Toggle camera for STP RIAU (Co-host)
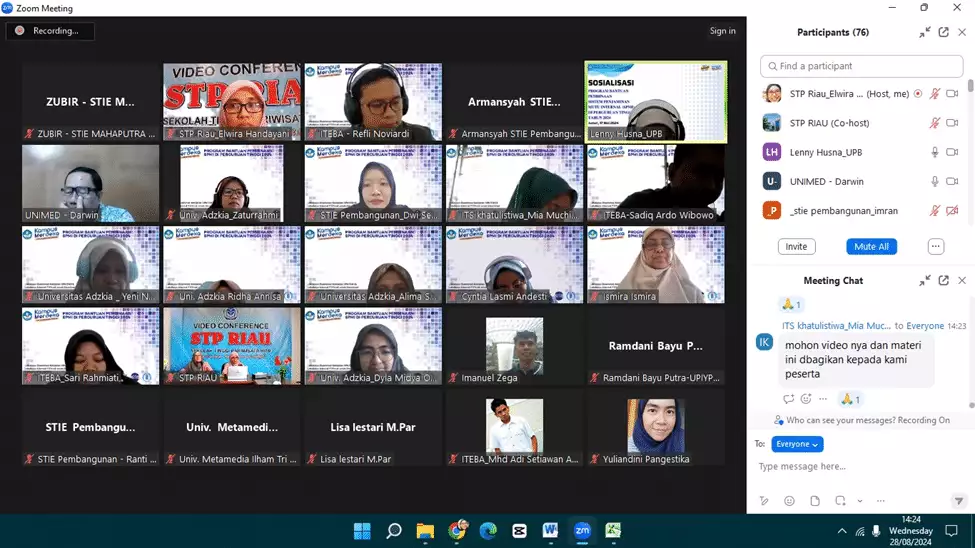Viewport: 975px width, 548px height. tap(952, 123)
